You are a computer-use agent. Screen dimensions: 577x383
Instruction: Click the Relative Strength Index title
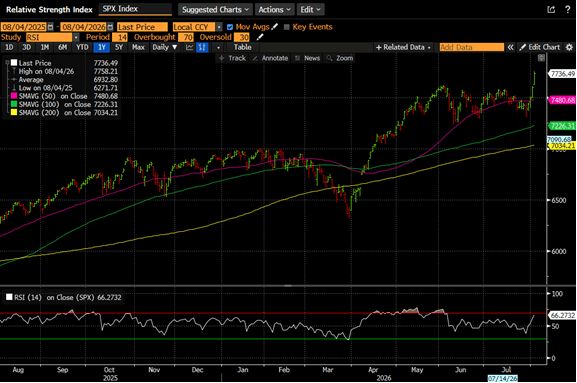pos(49,10)
